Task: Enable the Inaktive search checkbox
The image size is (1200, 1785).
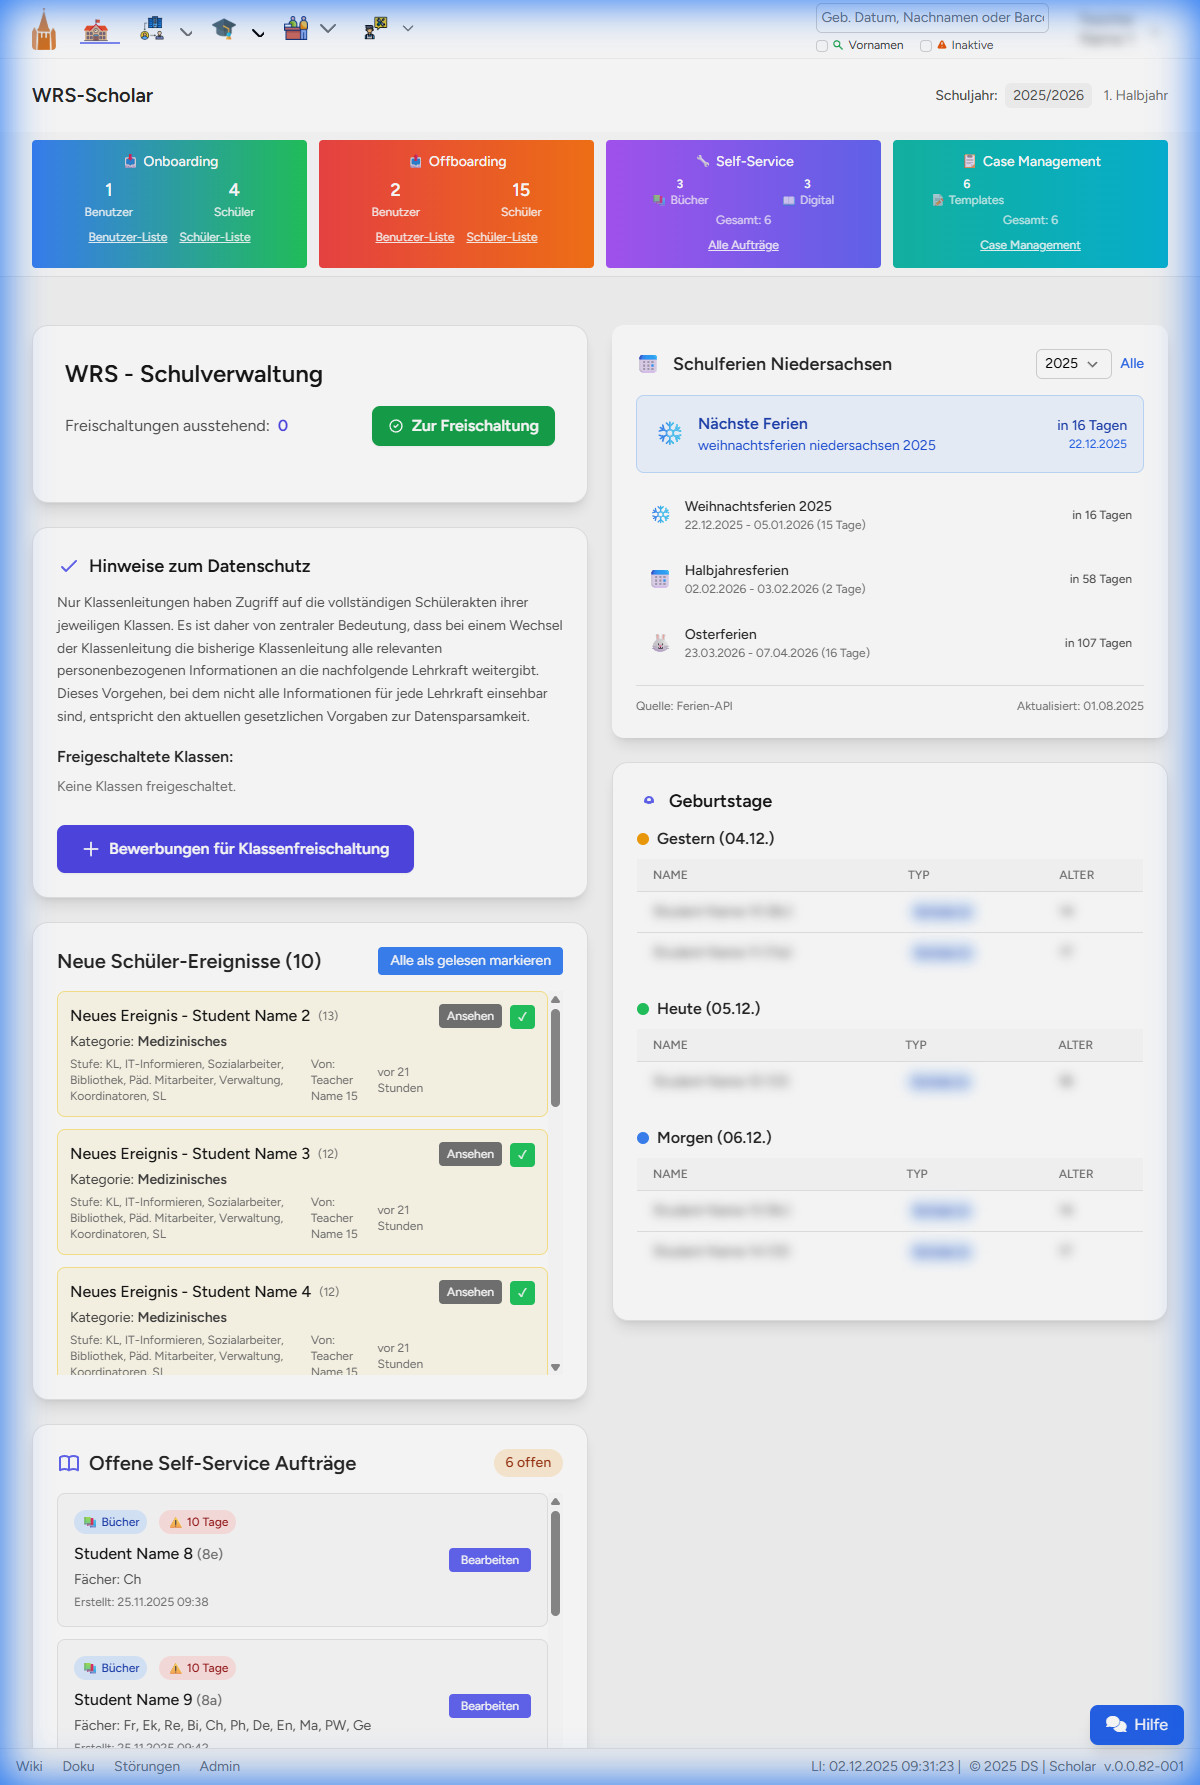Action: [x=926, y=46]
